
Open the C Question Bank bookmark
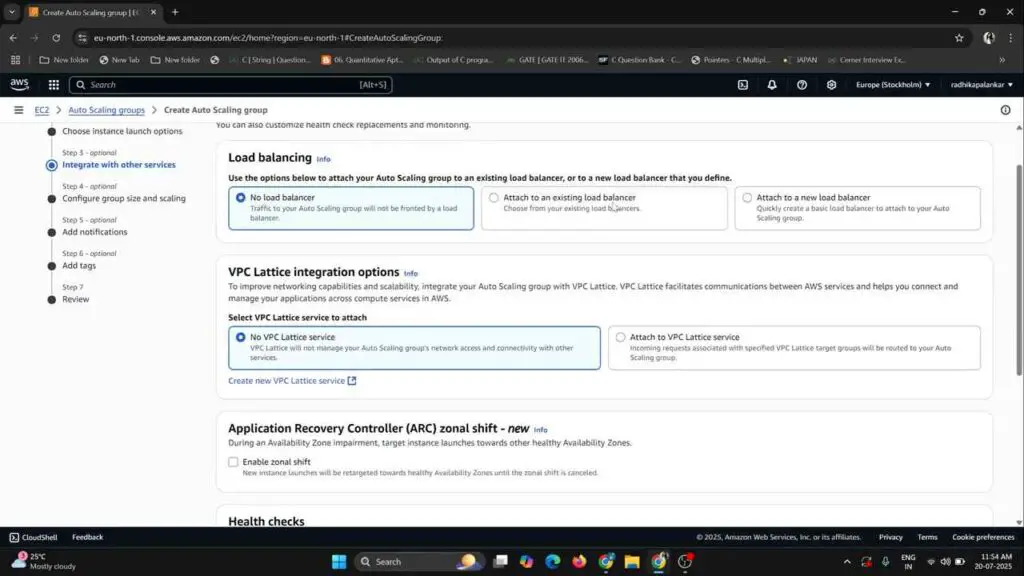[639, 59]
